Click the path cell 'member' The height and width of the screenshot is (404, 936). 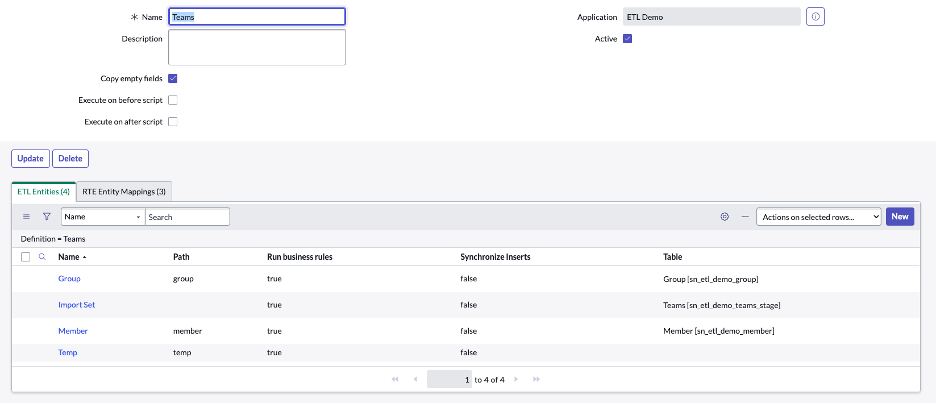[x=187, y=331]
